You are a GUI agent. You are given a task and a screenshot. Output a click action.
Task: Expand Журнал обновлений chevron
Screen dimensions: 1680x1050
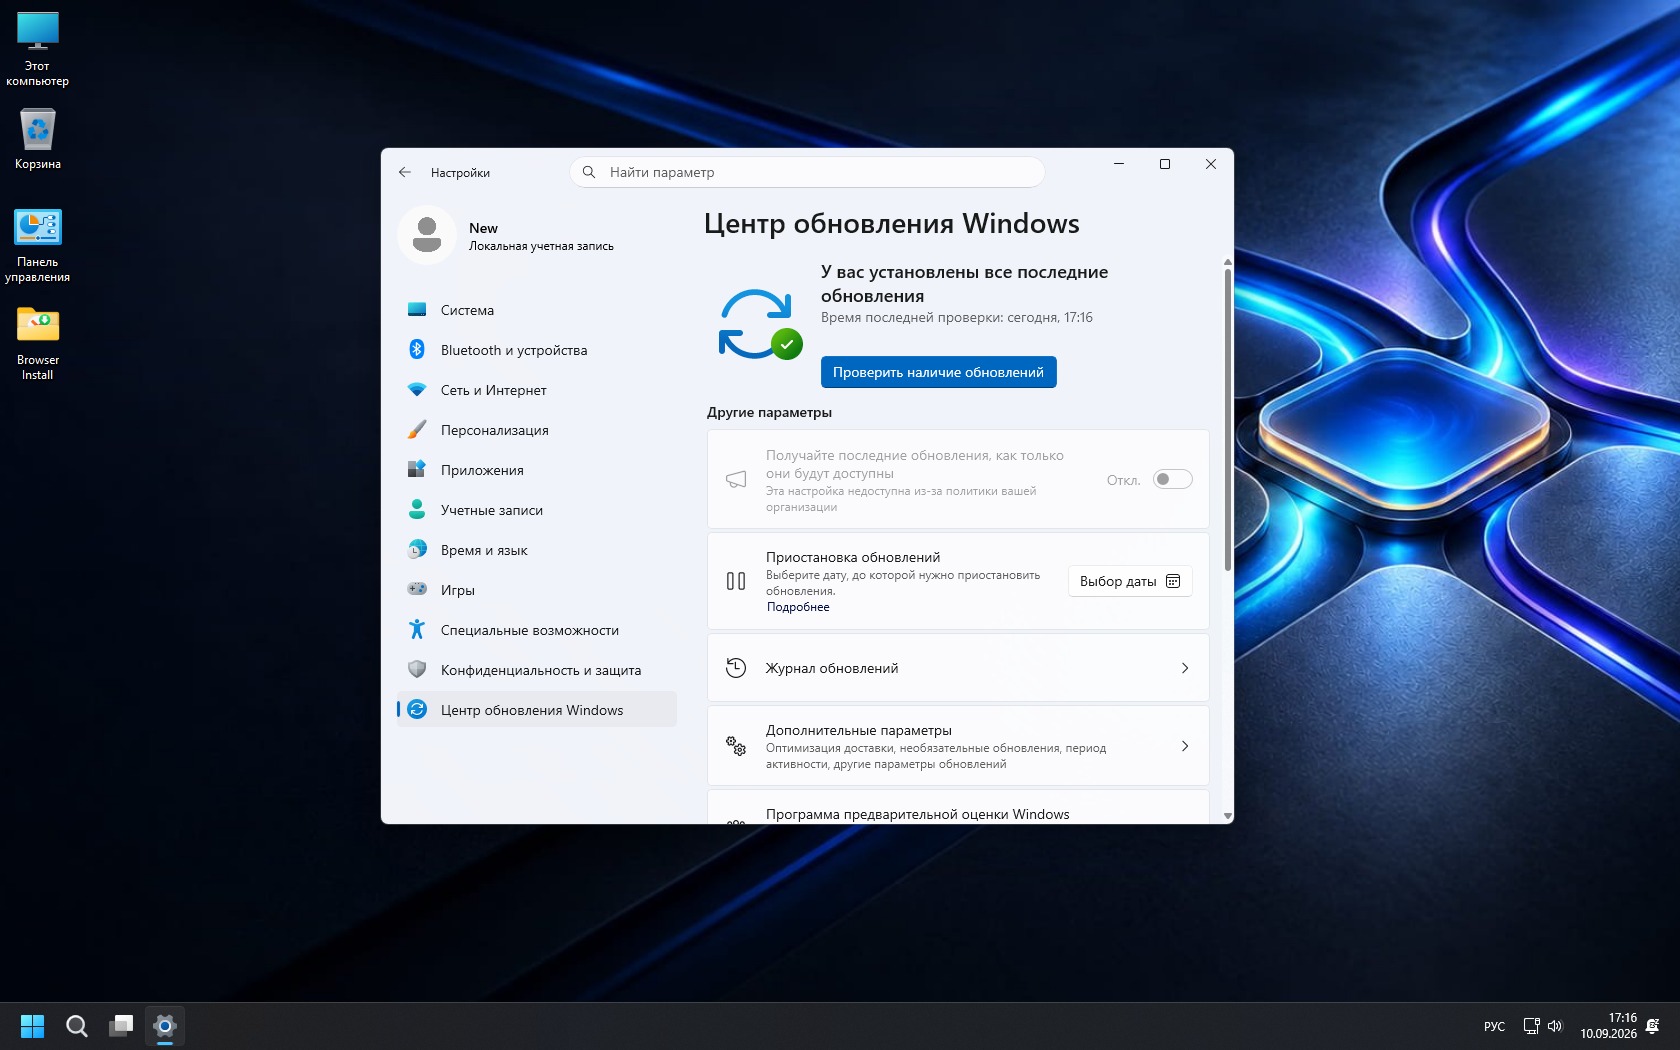pyautogui.click(x=1185, y=668)
